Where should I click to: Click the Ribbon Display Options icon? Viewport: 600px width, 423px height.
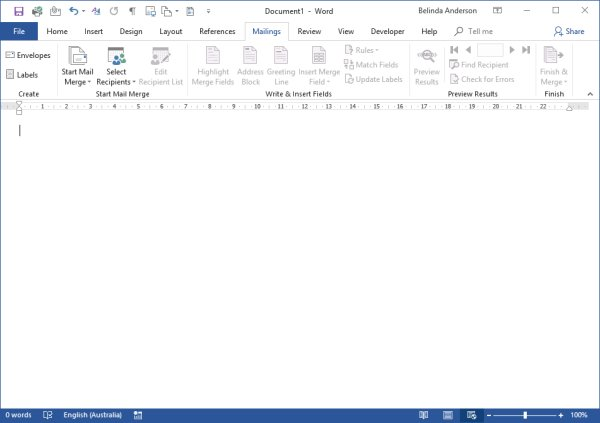coord(497,11)
